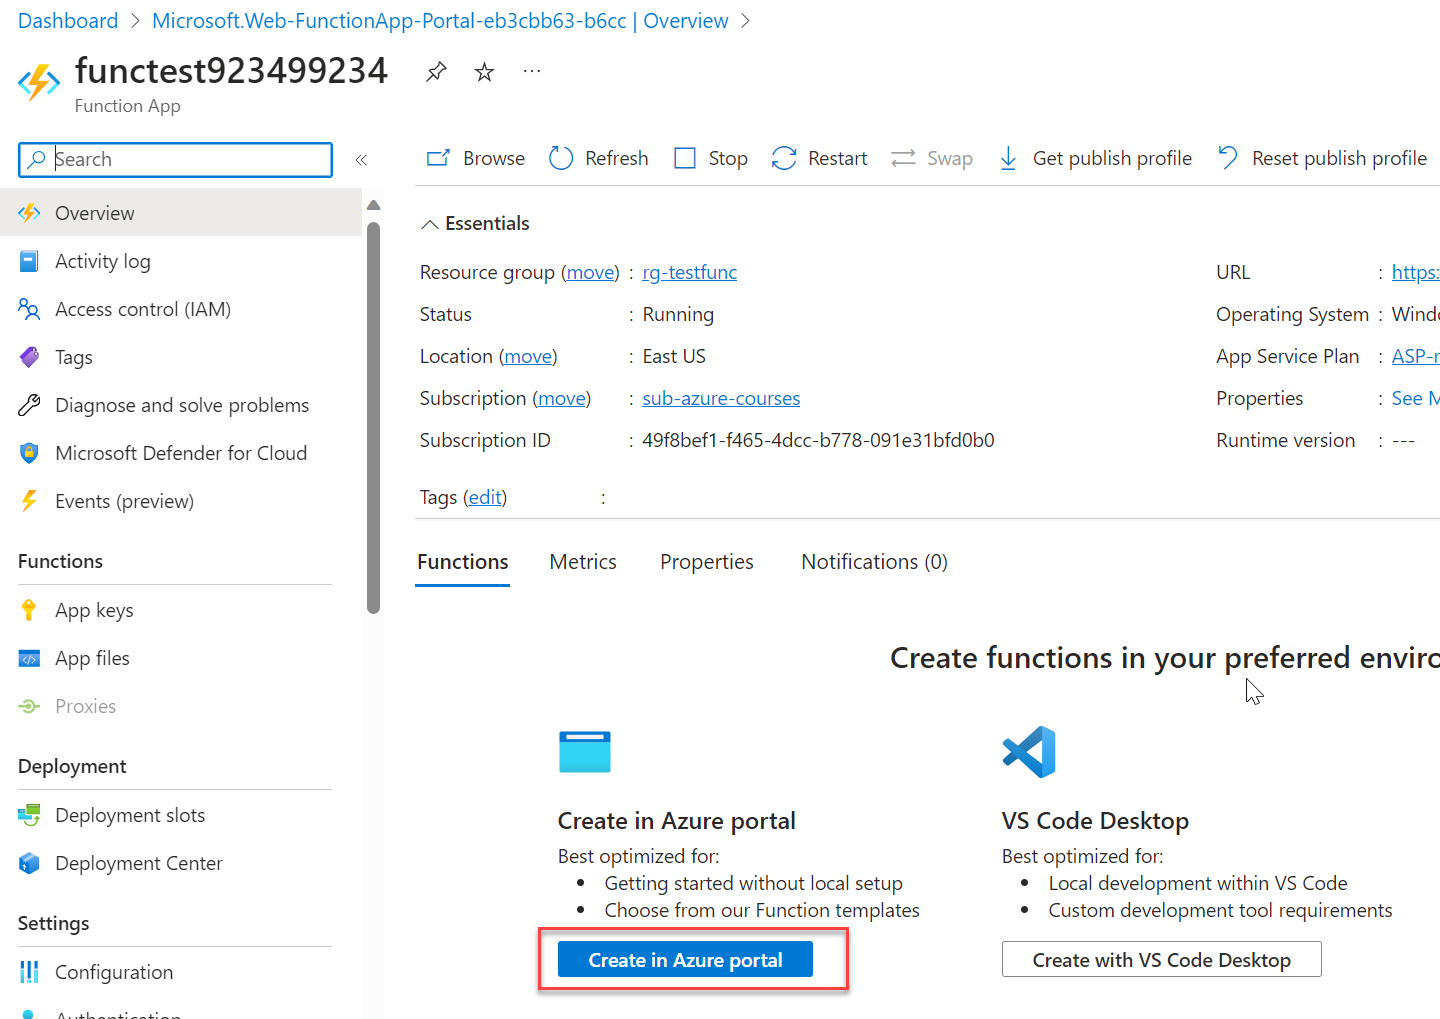Click move link beside Subscription
This screenshot has height=1019, width=1440.
[x=561, y=398]
